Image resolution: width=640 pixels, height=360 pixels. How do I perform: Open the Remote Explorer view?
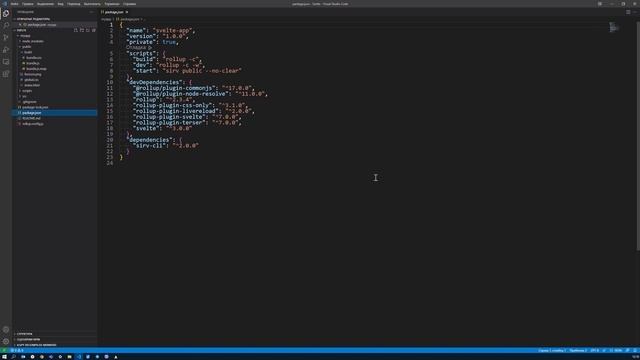click(6, 62)
